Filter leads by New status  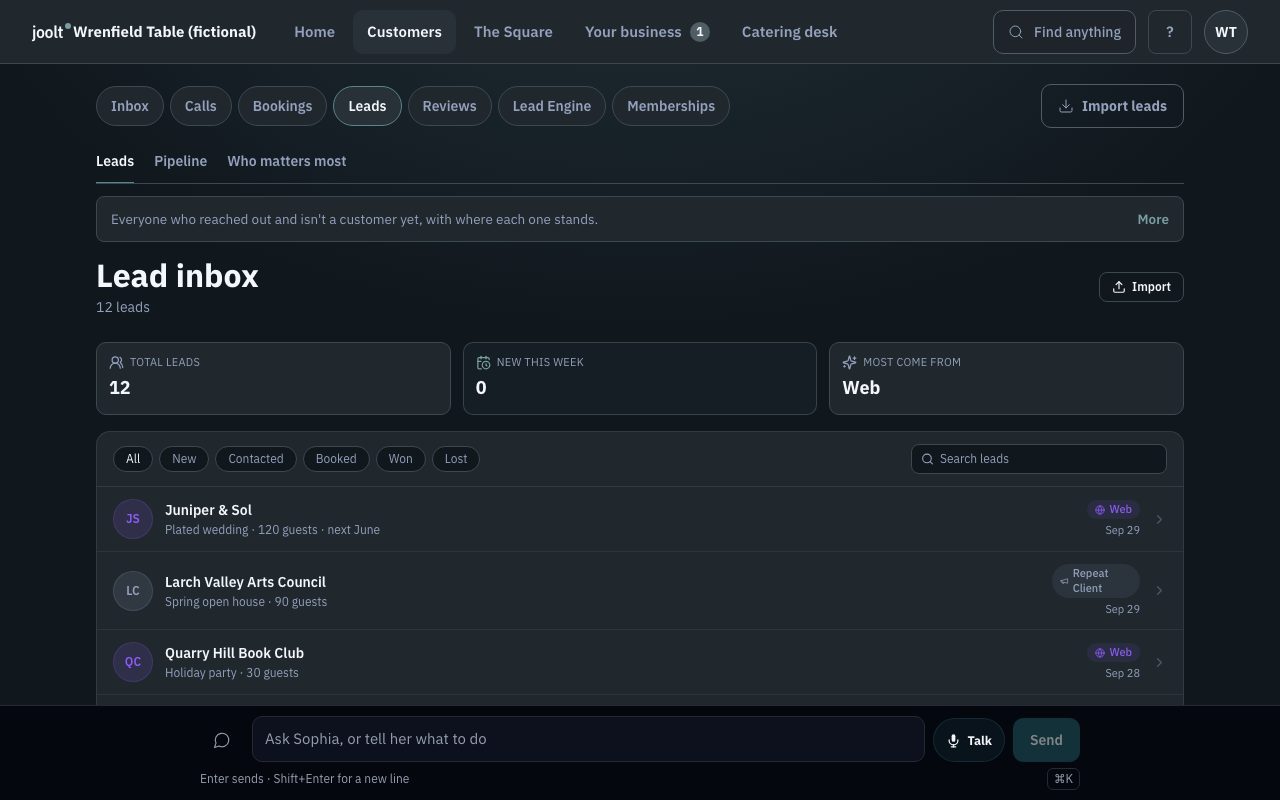pyautogui.click(x=184, y=459)
